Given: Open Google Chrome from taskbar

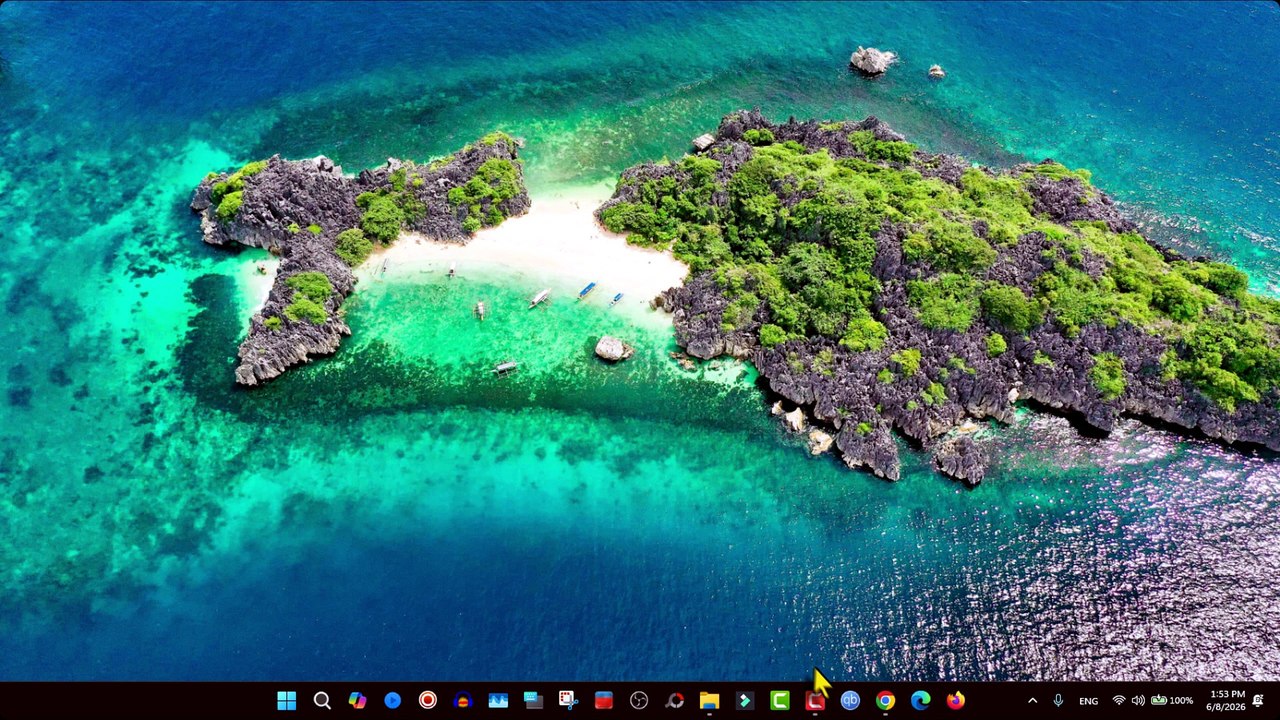Looking at the screenshot, I should coord(885,701).
